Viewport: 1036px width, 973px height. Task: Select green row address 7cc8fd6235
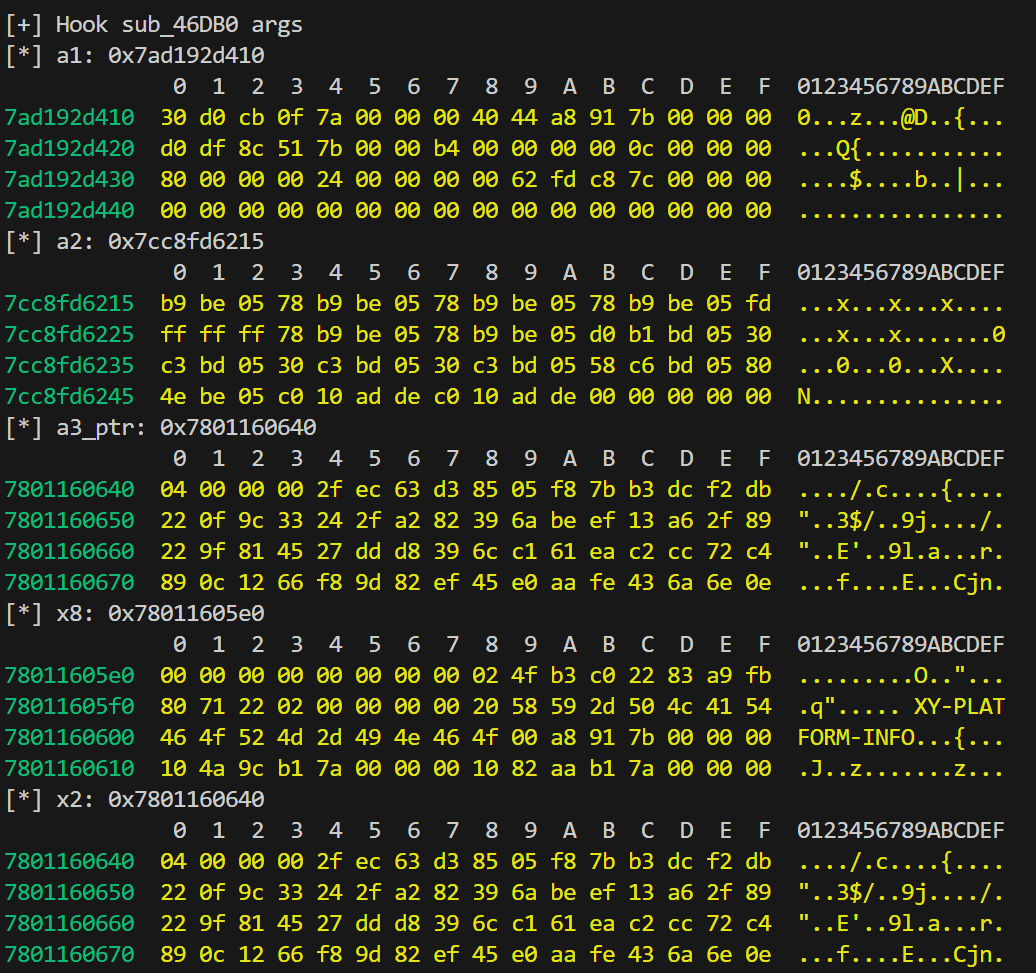69,366
